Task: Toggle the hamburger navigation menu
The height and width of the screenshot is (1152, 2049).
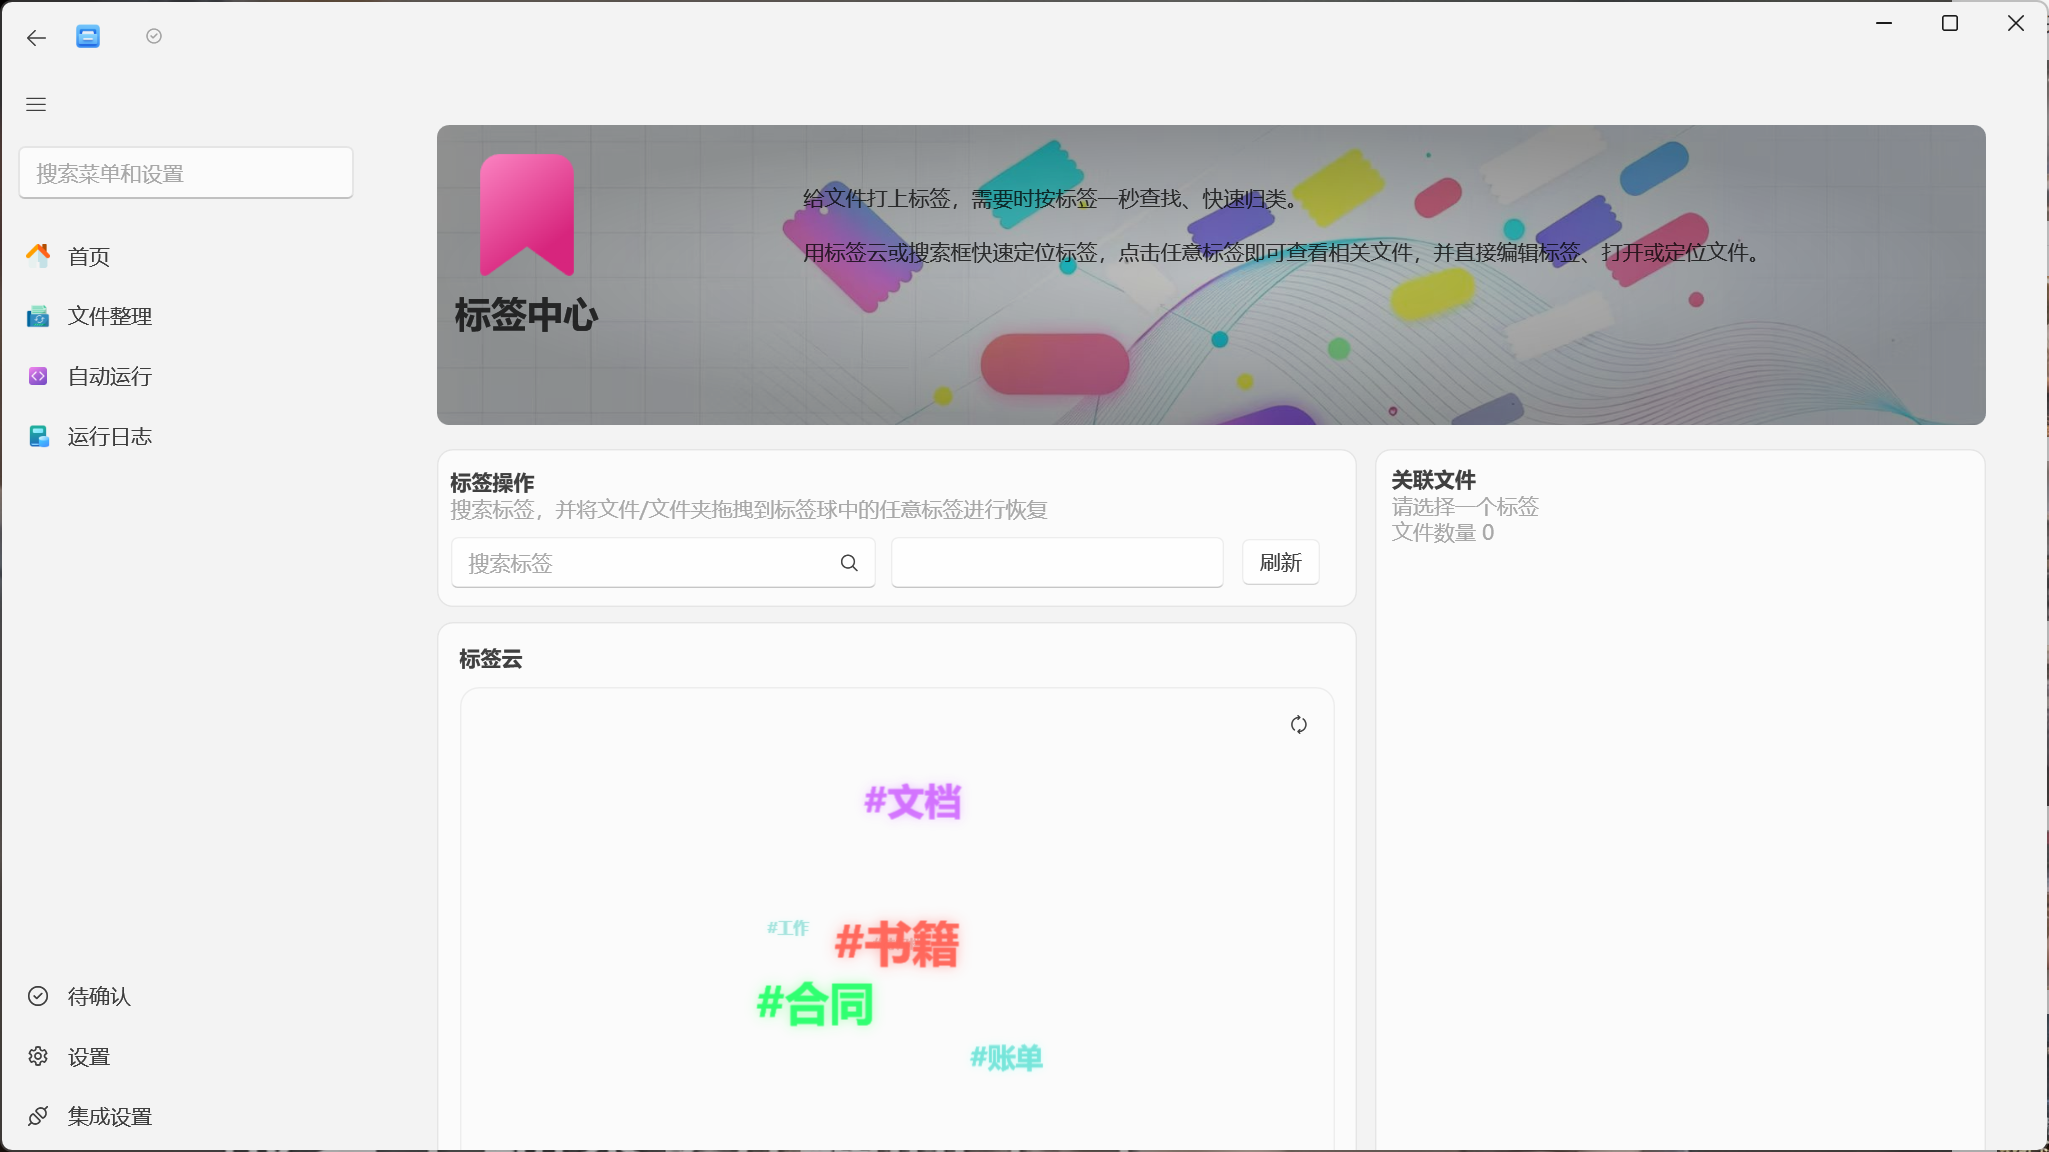Action: click(x=36, y=104)
